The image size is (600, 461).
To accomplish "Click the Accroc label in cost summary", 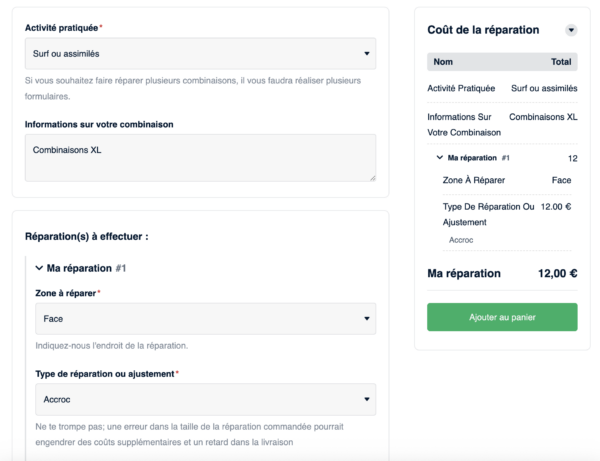I will (461, 240).
